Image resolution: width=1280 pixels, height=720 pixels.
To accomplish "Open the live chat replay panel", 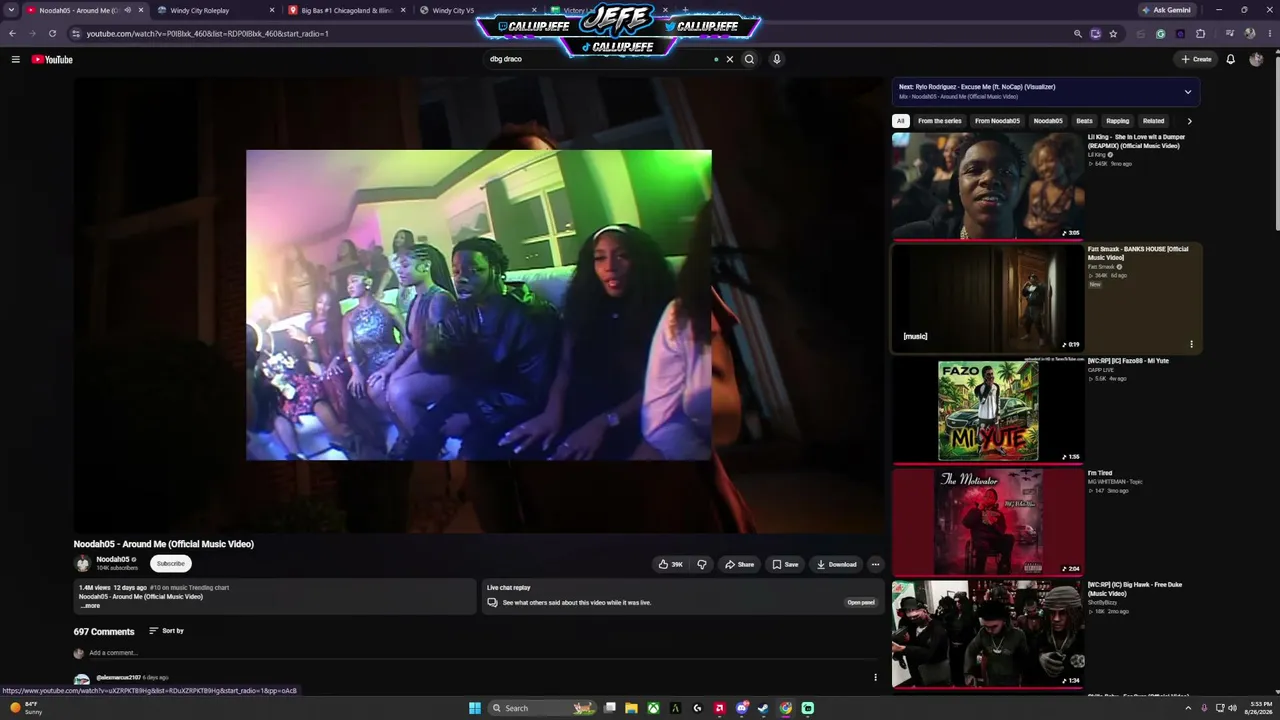I will (x=861, y=602).
